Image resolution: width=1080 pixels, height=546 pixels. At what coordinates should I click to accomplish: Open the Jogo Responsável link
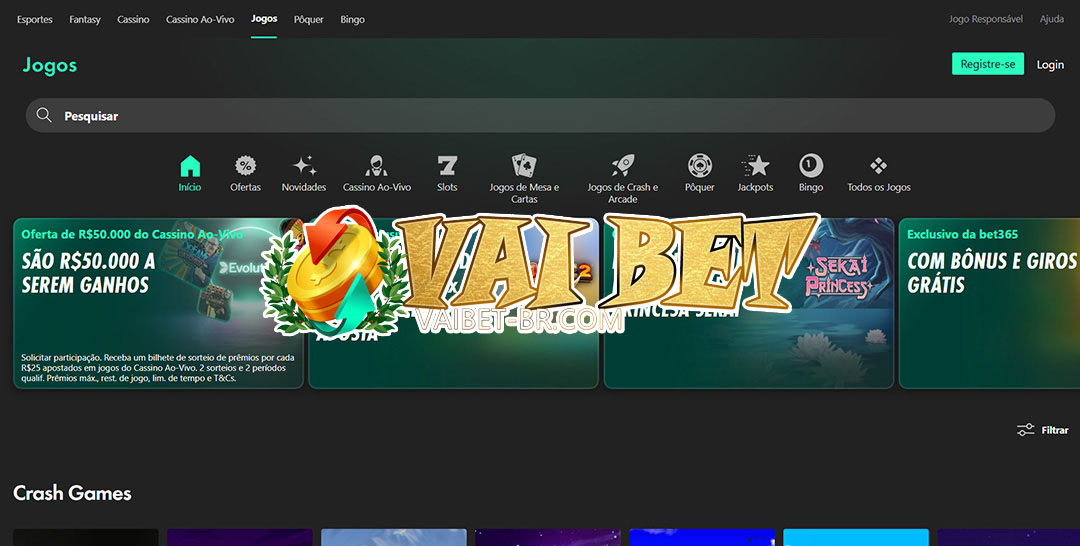986,19
